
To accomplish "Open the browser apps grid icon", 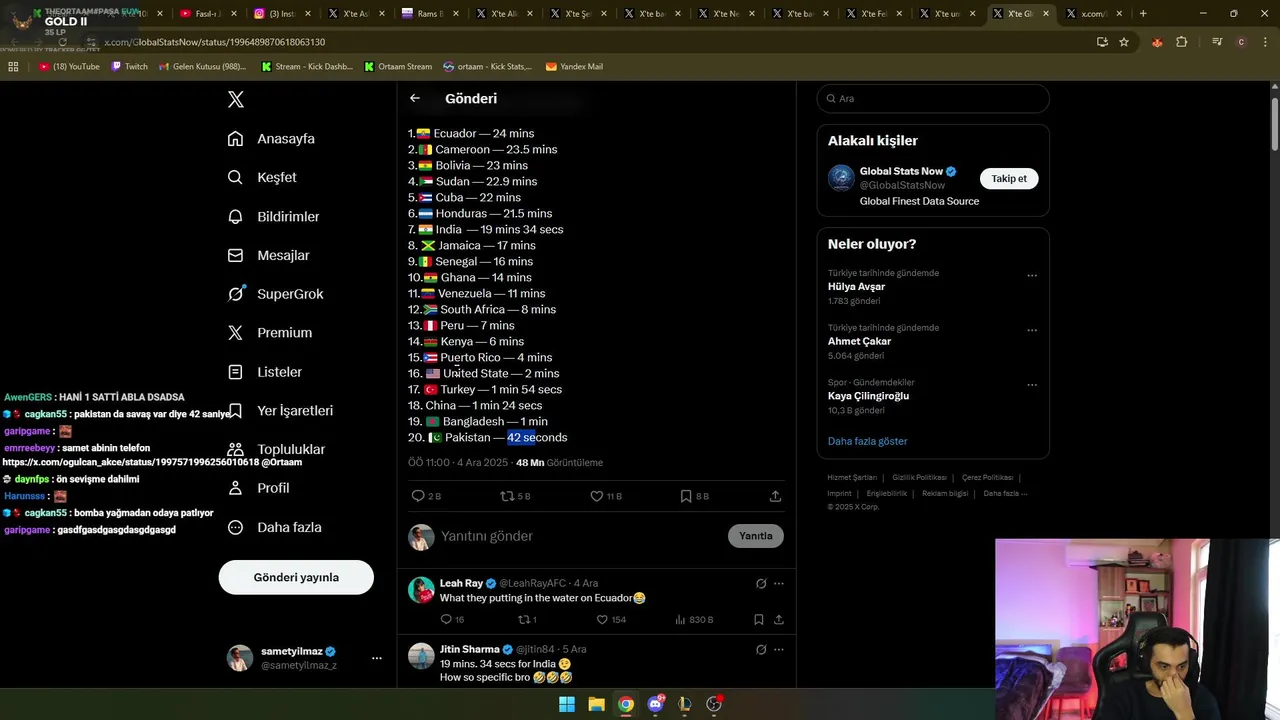I will click(x=13, y=67).
